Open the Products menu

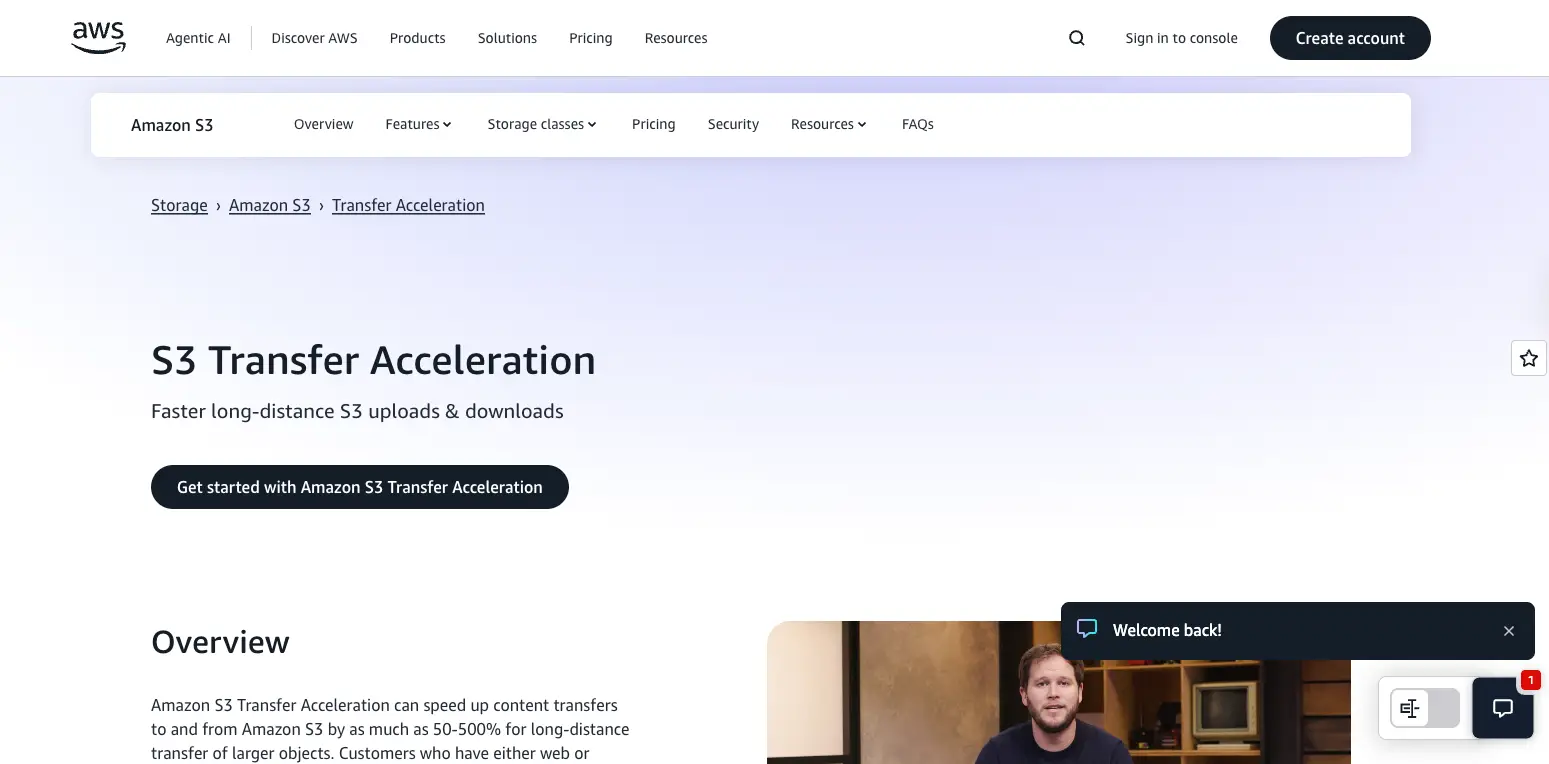417,38
